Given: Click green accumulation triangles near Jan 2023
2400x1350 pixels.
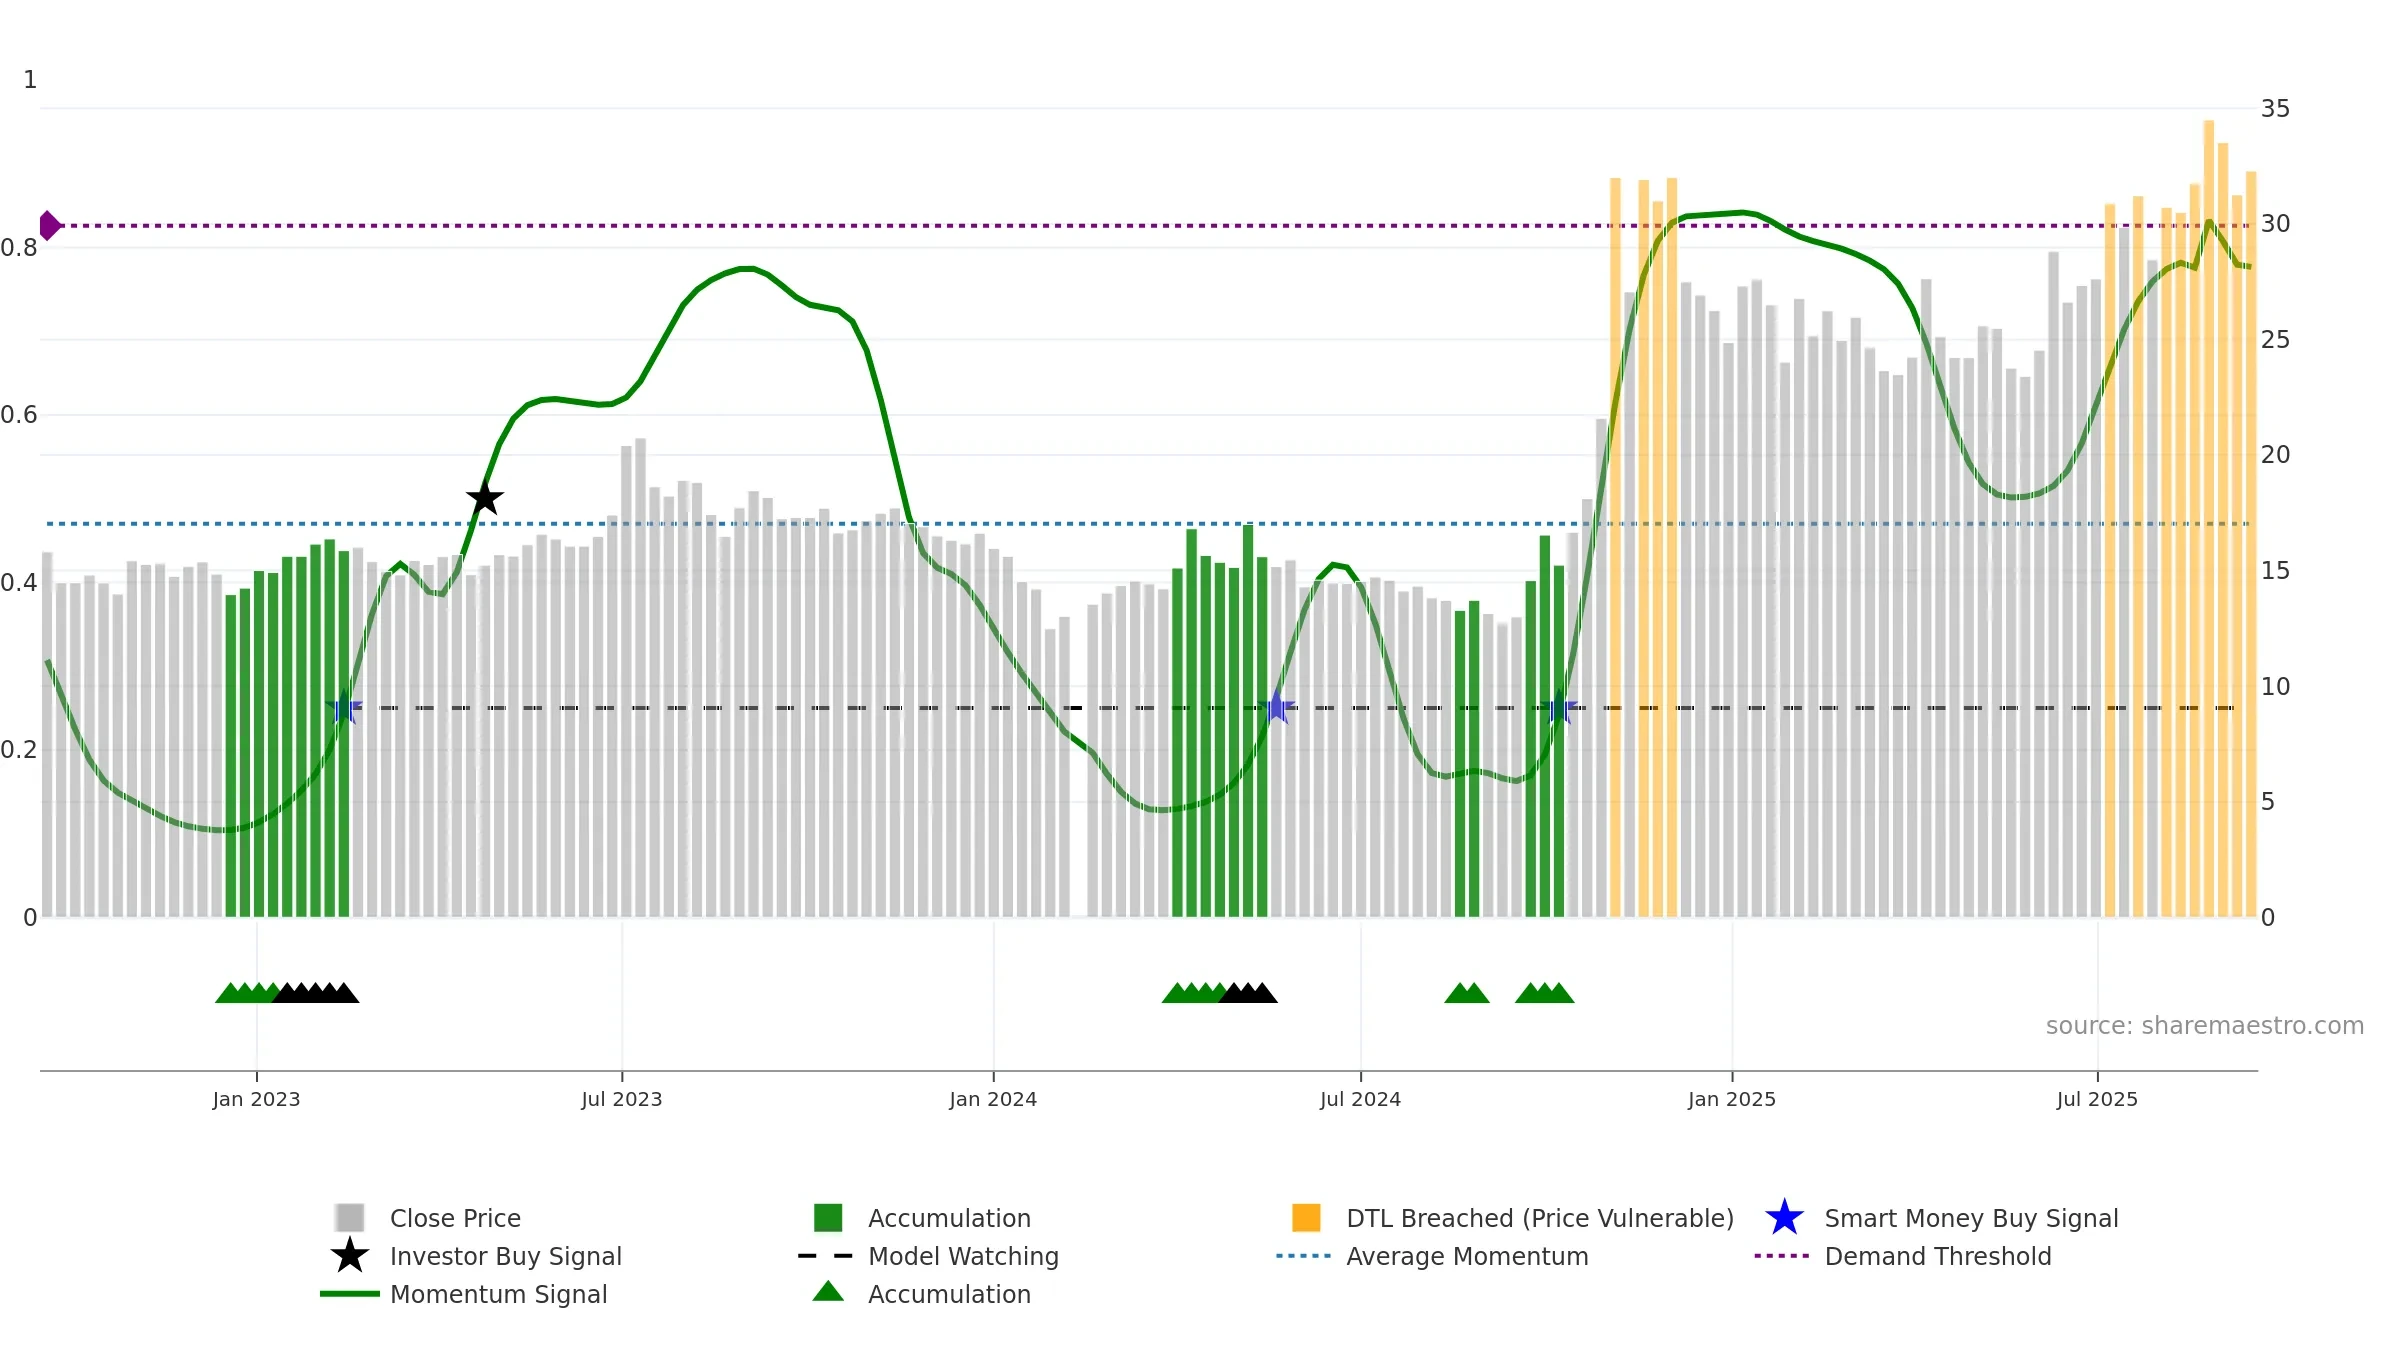Looking at the screenshot, I should point(248,992).
